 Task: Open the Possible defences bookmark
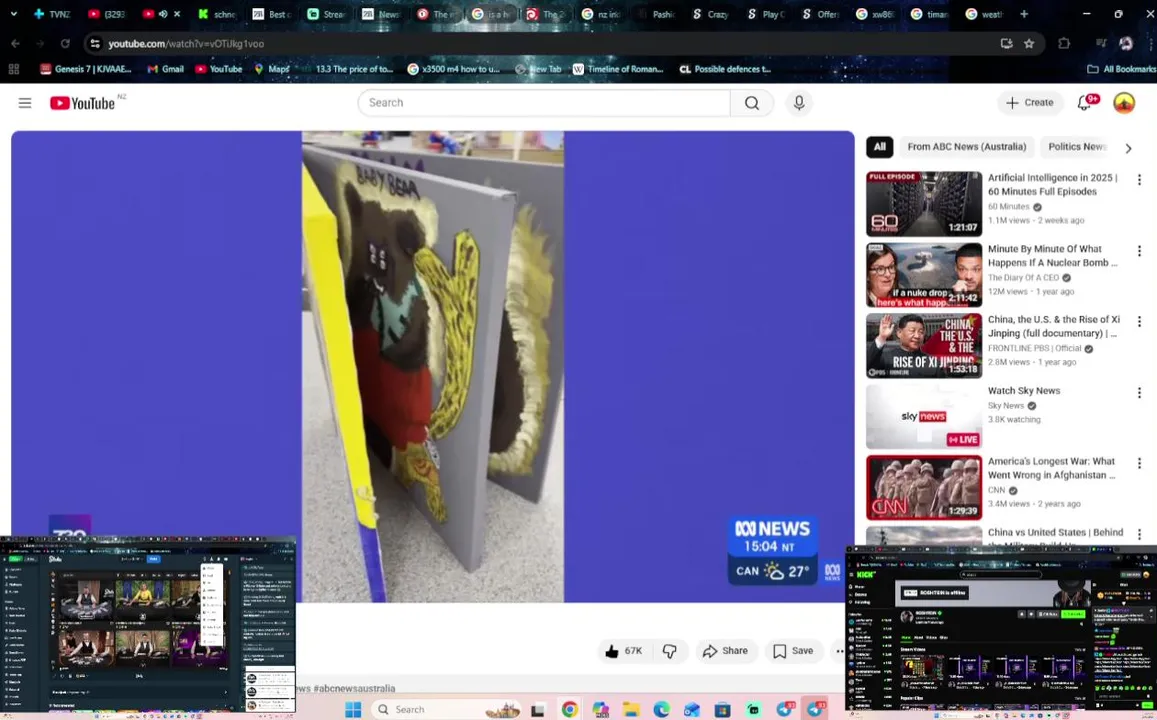[725, 69]
